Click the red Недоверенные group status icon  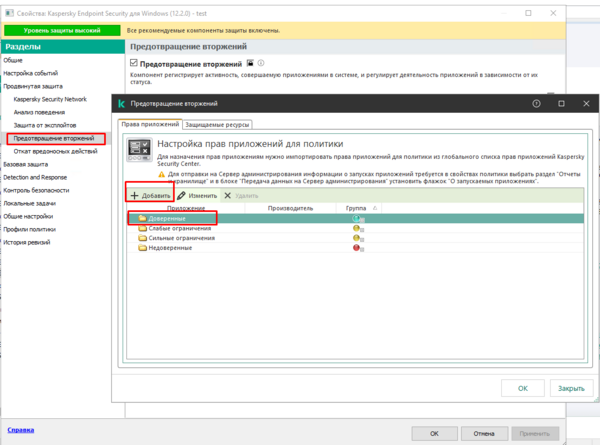[x=358, y=248]
